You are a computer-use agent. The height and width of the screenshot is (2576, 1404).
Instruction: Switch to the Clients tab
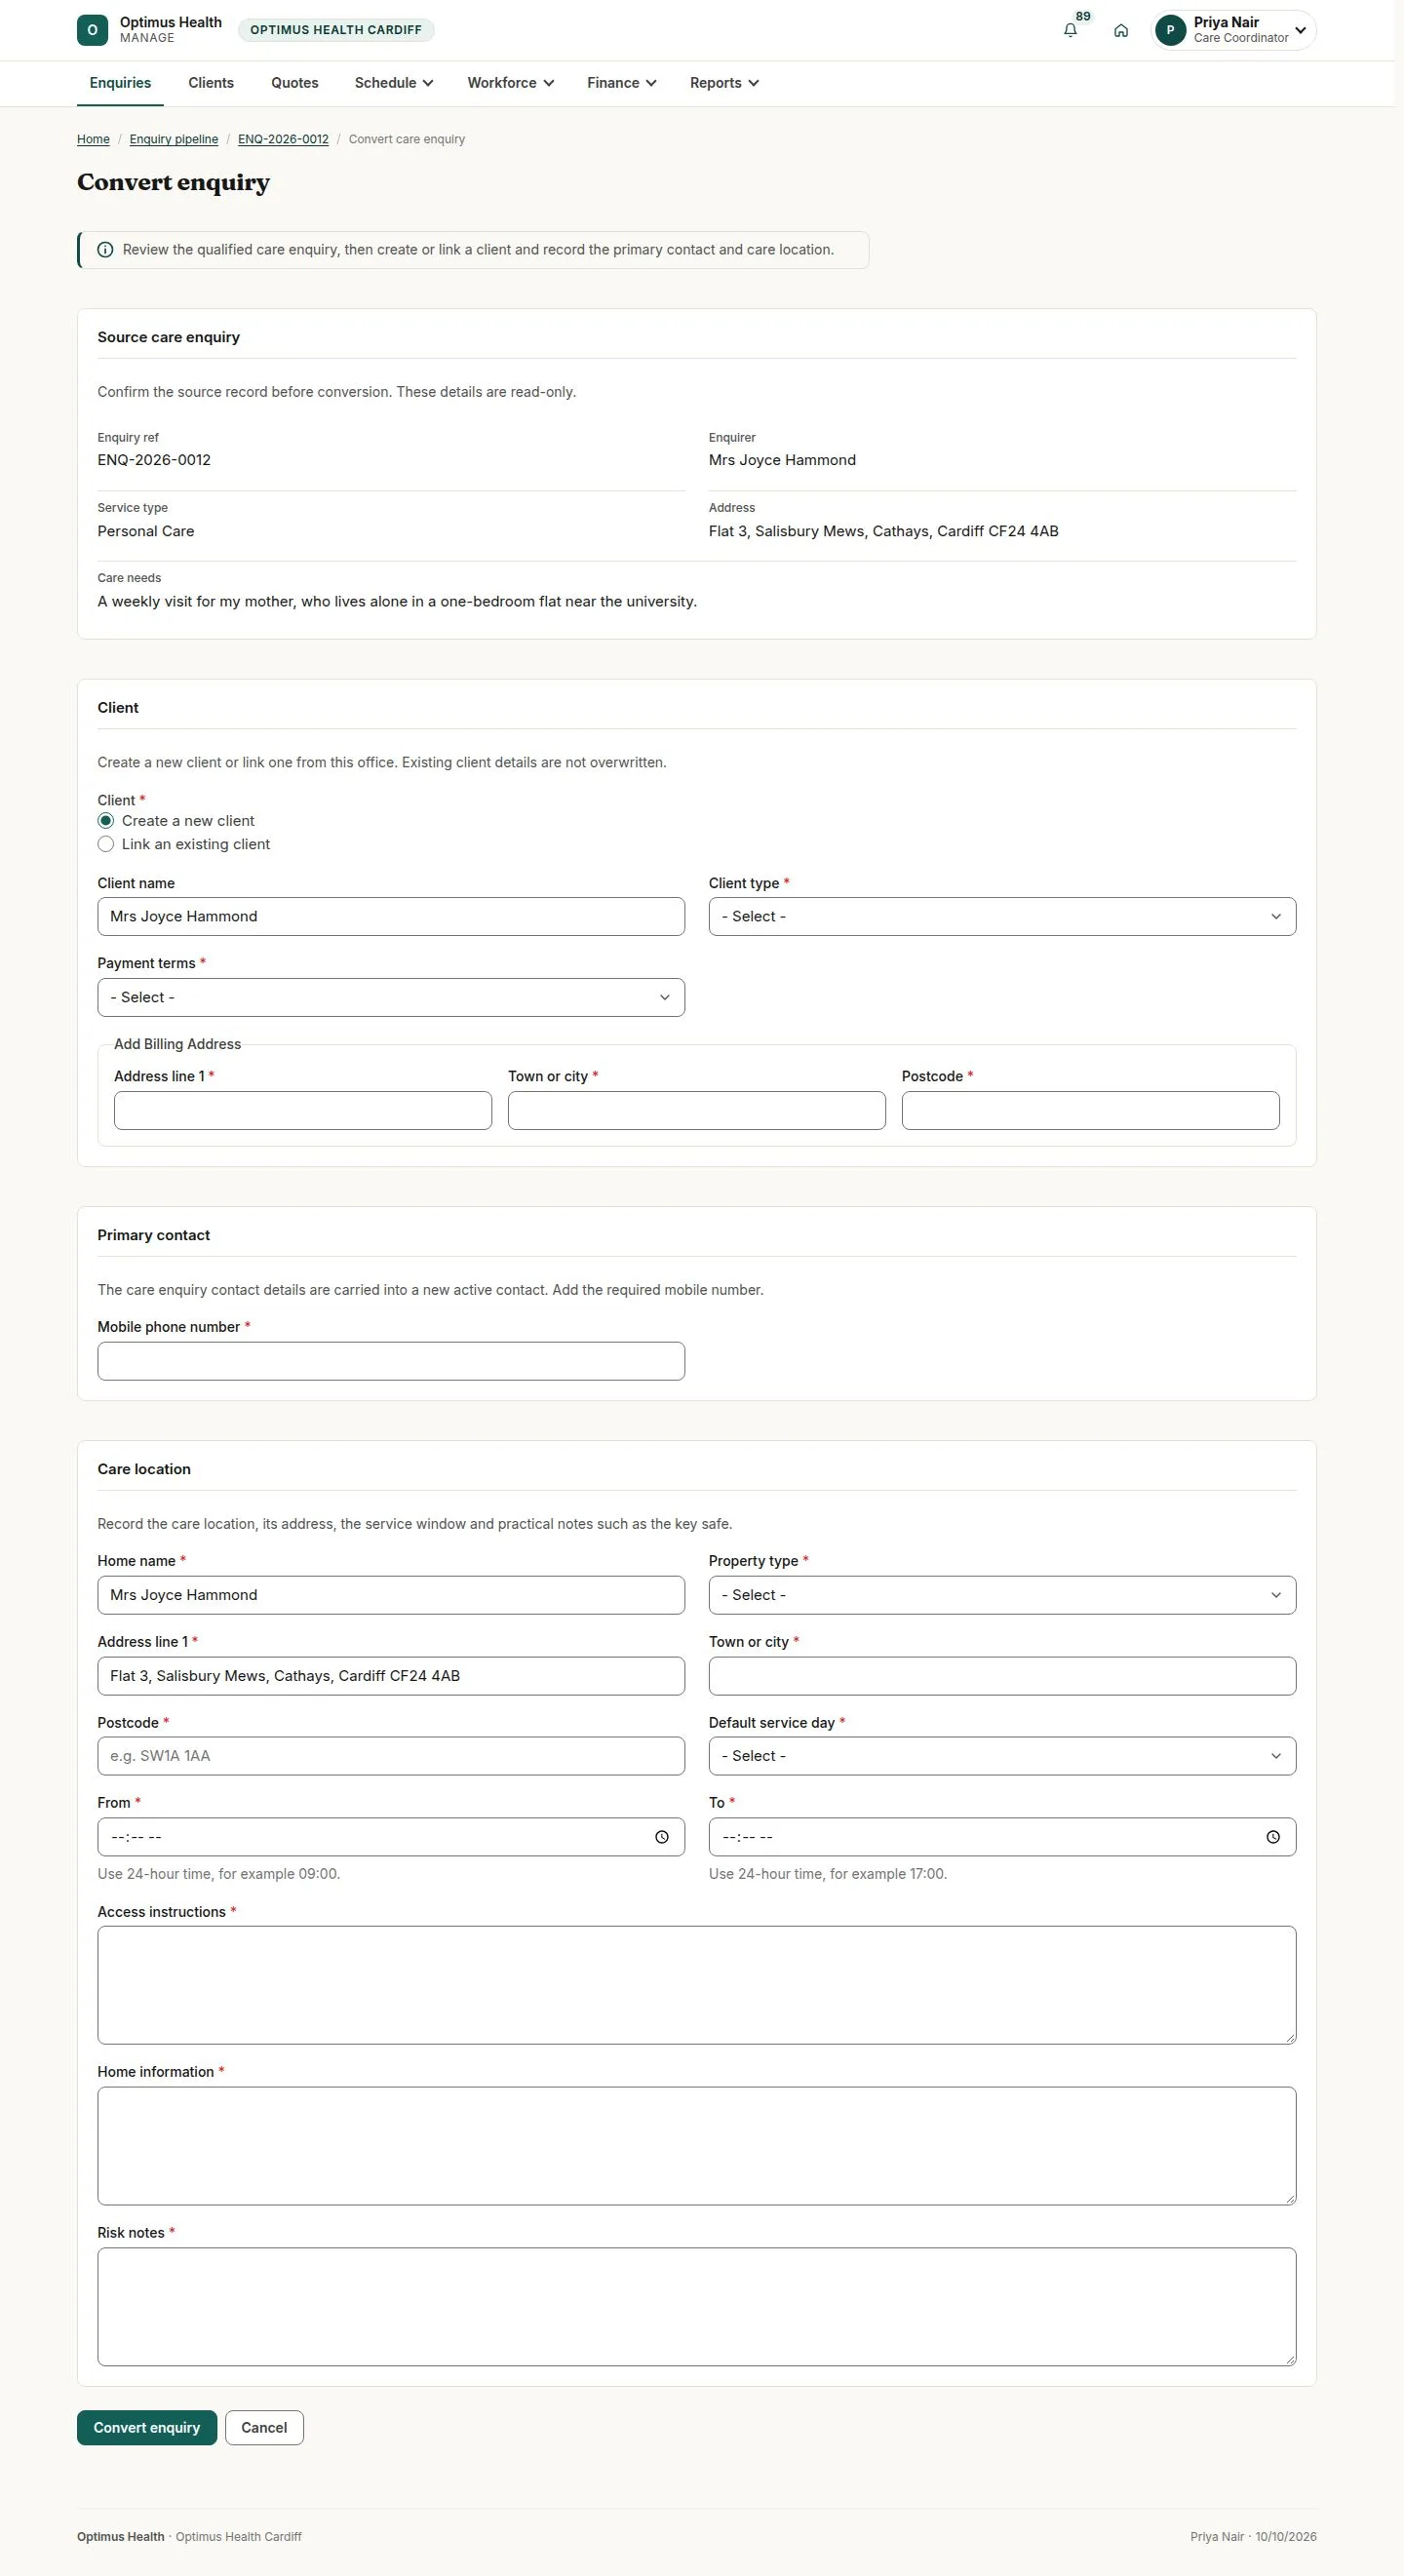211,83
